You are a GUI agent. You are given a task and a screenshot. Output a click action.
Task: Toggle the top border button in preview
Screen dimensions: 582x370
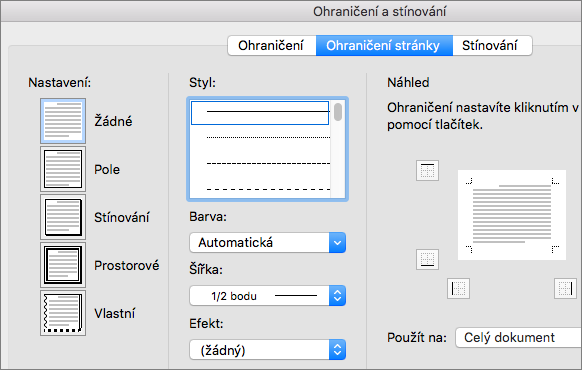tap(427, 171)
